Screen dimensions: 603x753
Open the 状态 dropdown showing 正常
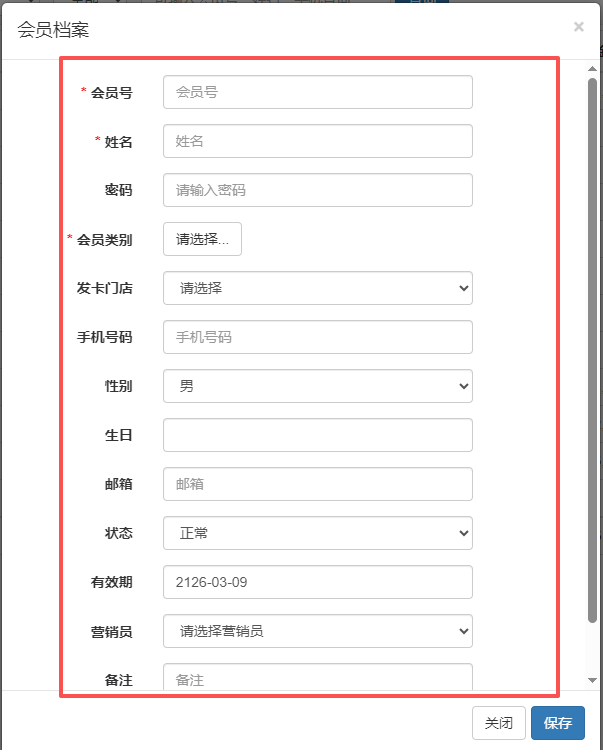coord(318,533)
